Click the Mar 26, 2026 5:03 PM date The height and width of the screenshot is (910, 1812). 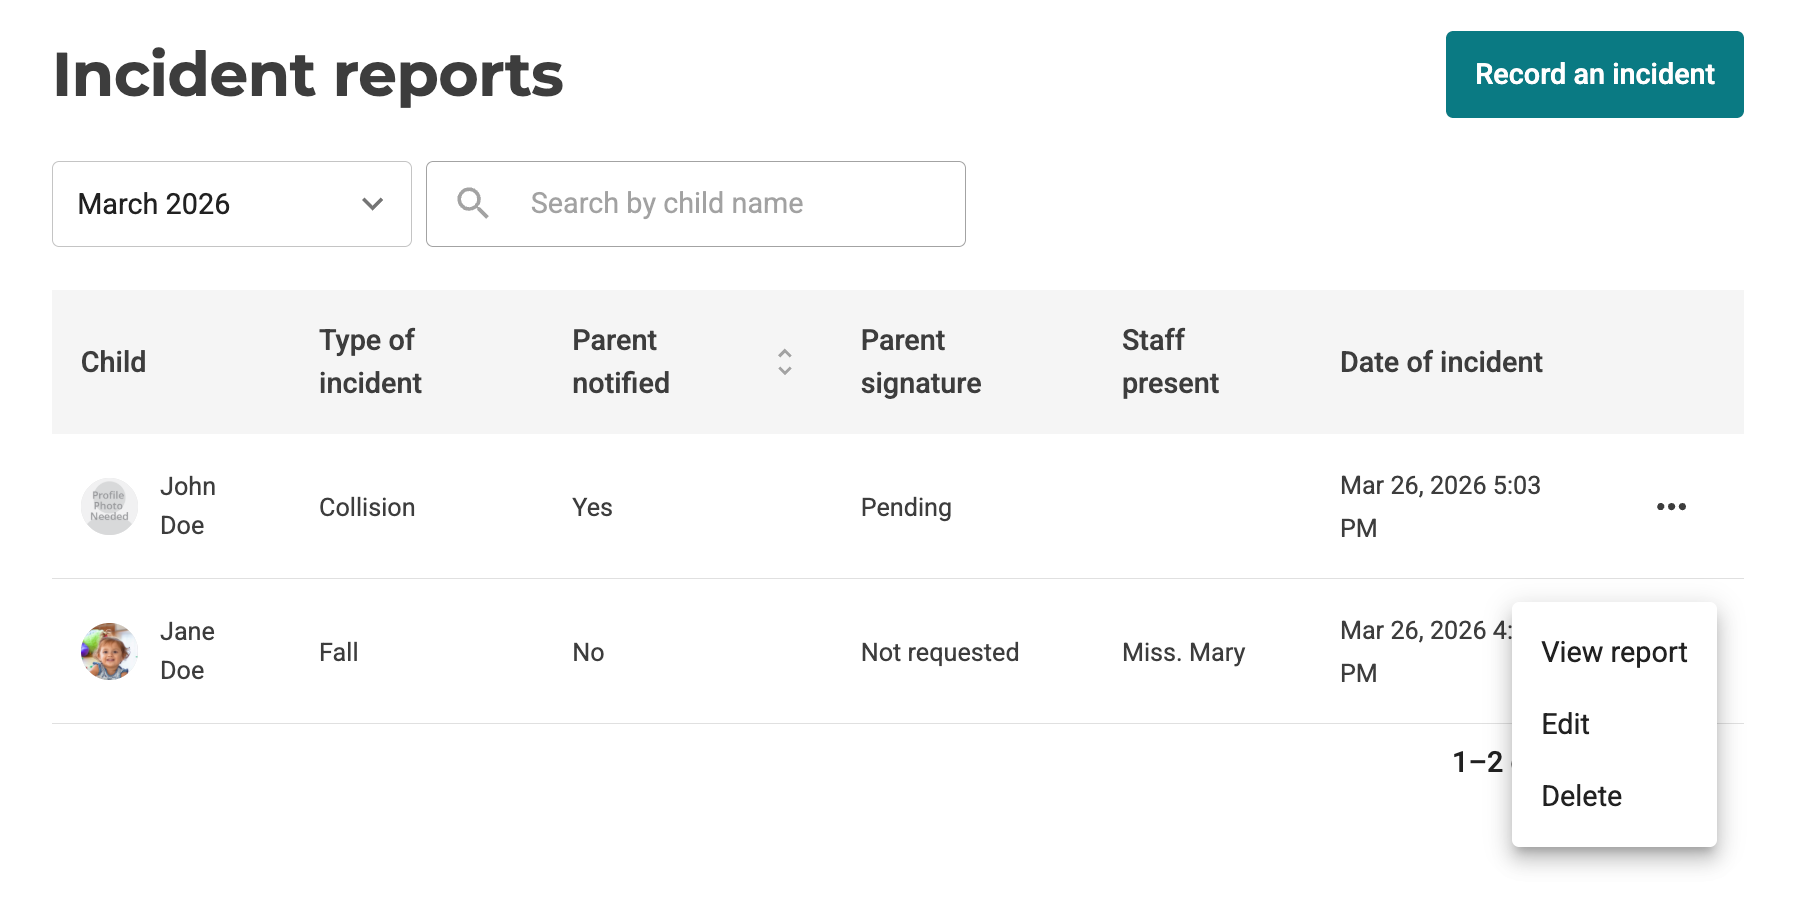(x=1440, y=506)
